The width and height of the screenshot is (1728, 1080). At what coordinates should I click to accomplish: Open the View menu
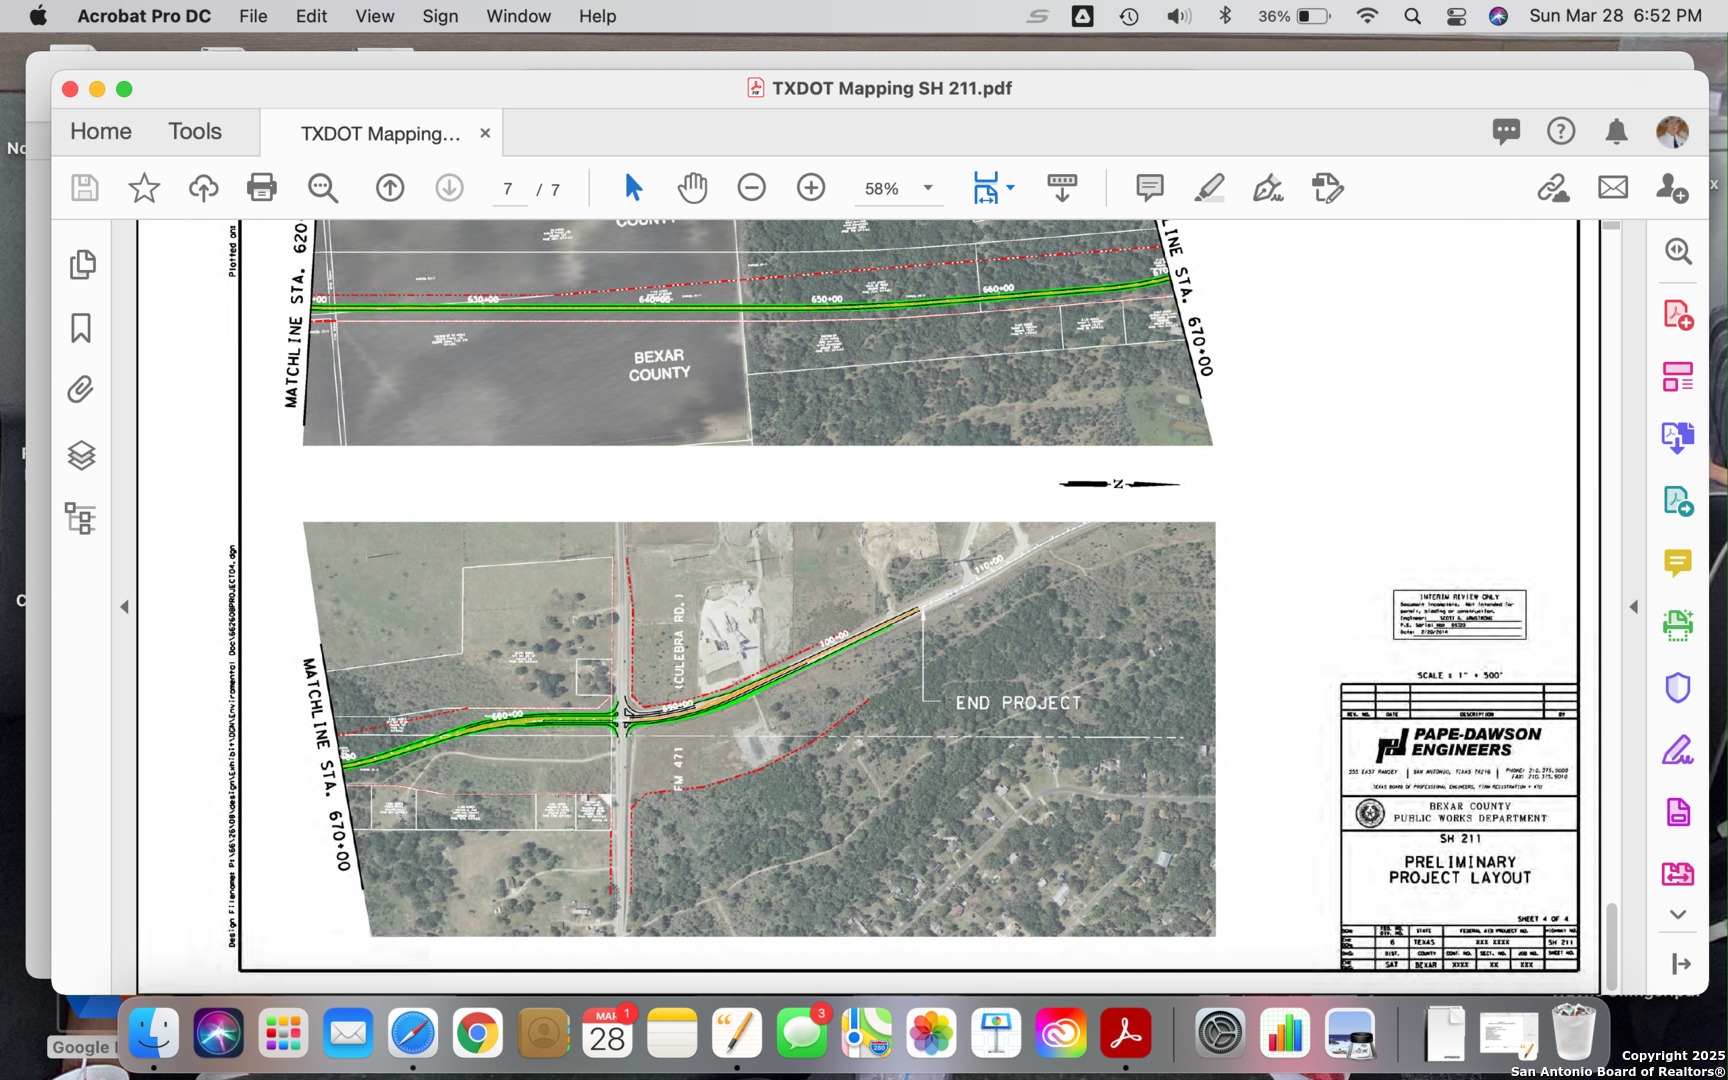tap(374, 16)
